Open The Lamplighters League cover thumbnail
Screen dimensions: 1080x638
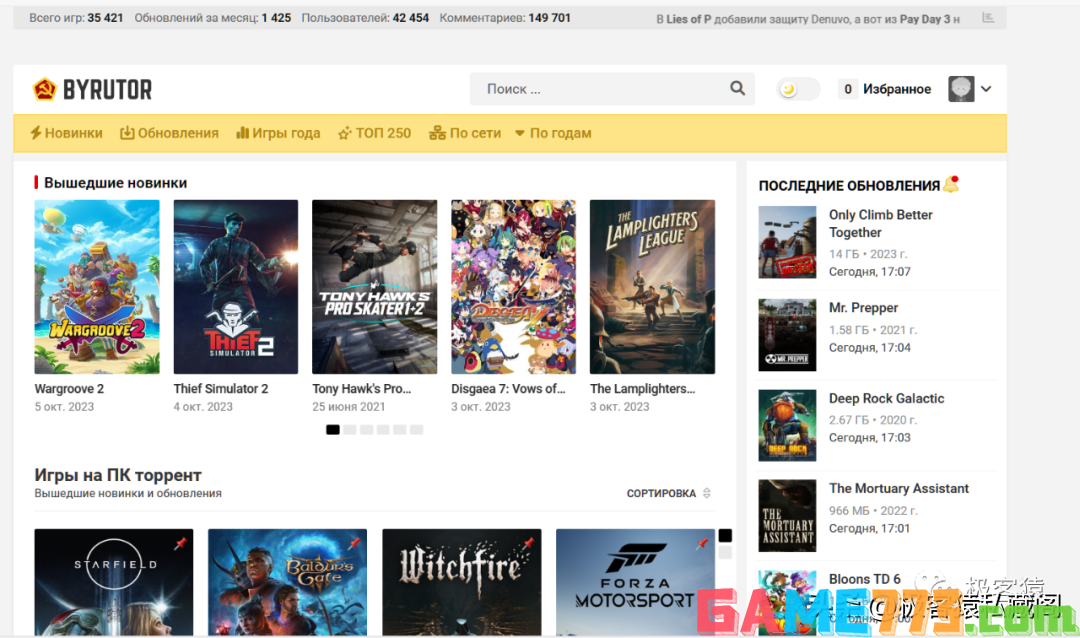pyautogui.click(x=652, y=287)
